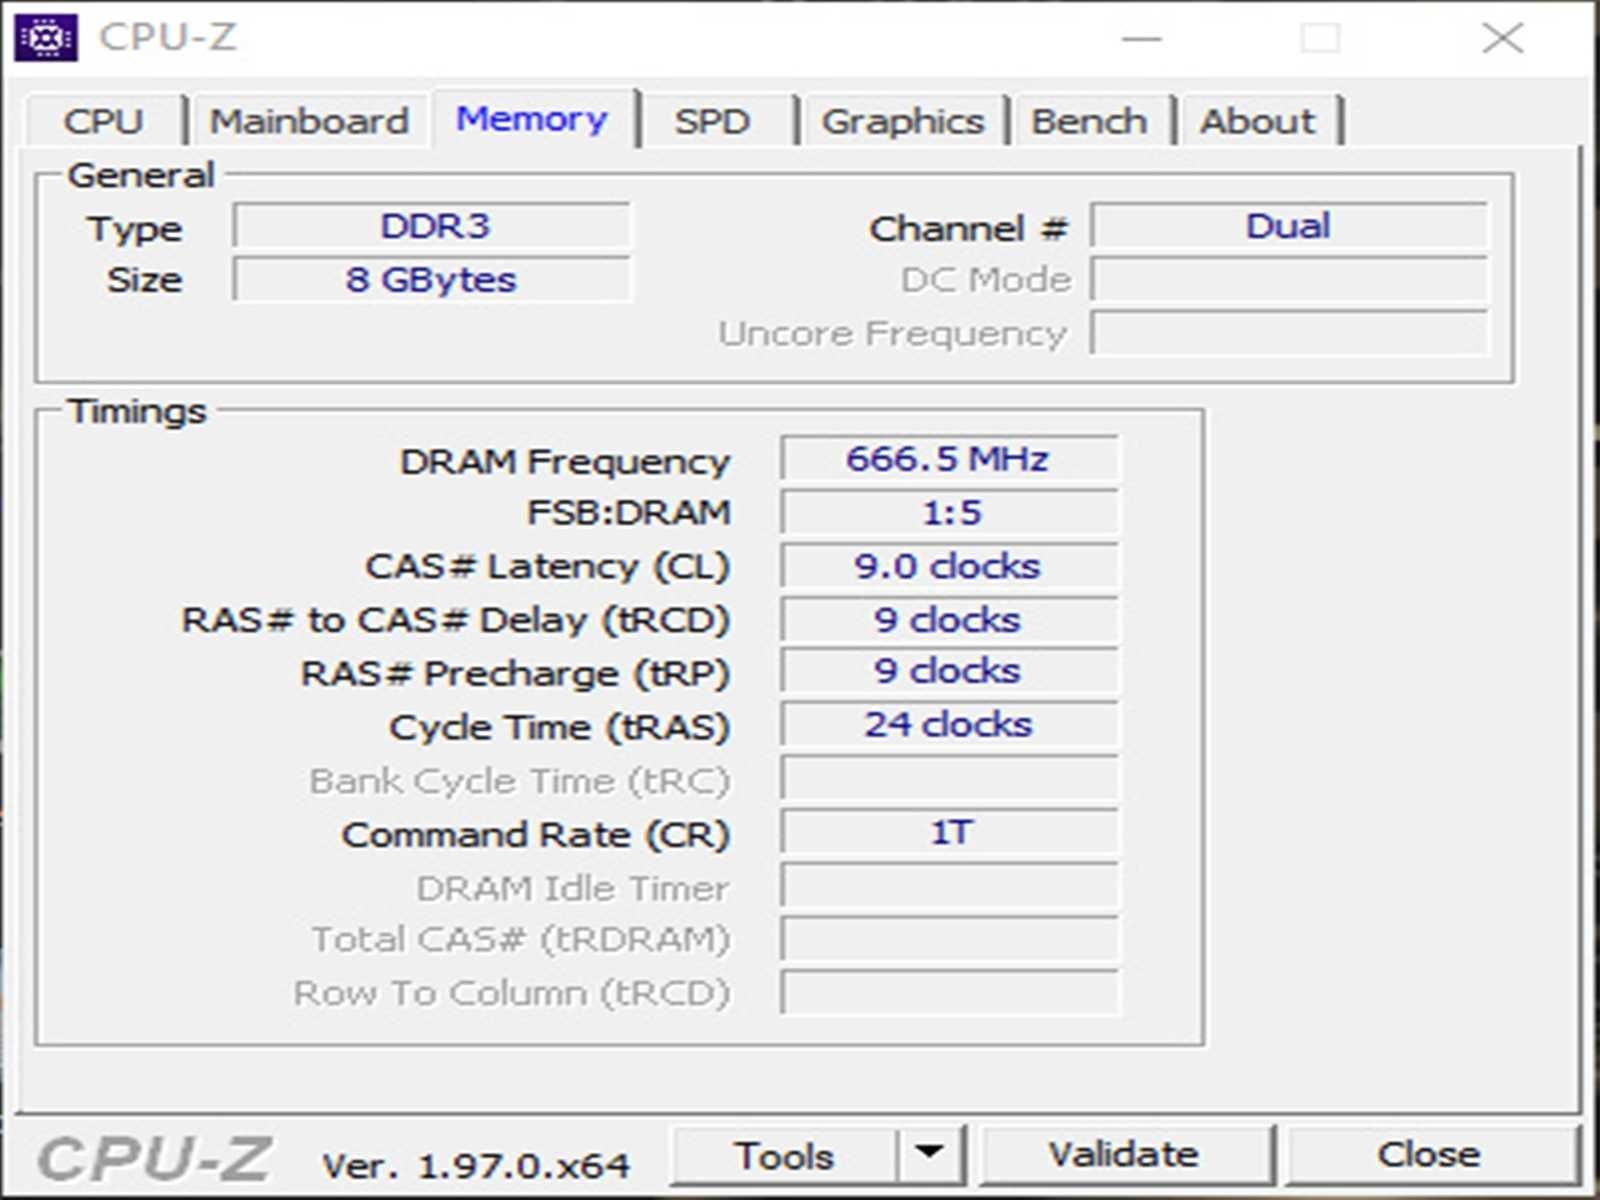Viewport: 1600px width, 1200px height.
Task: Click the Tools button
Action: pyautogui.click(x=784, y=1156)
